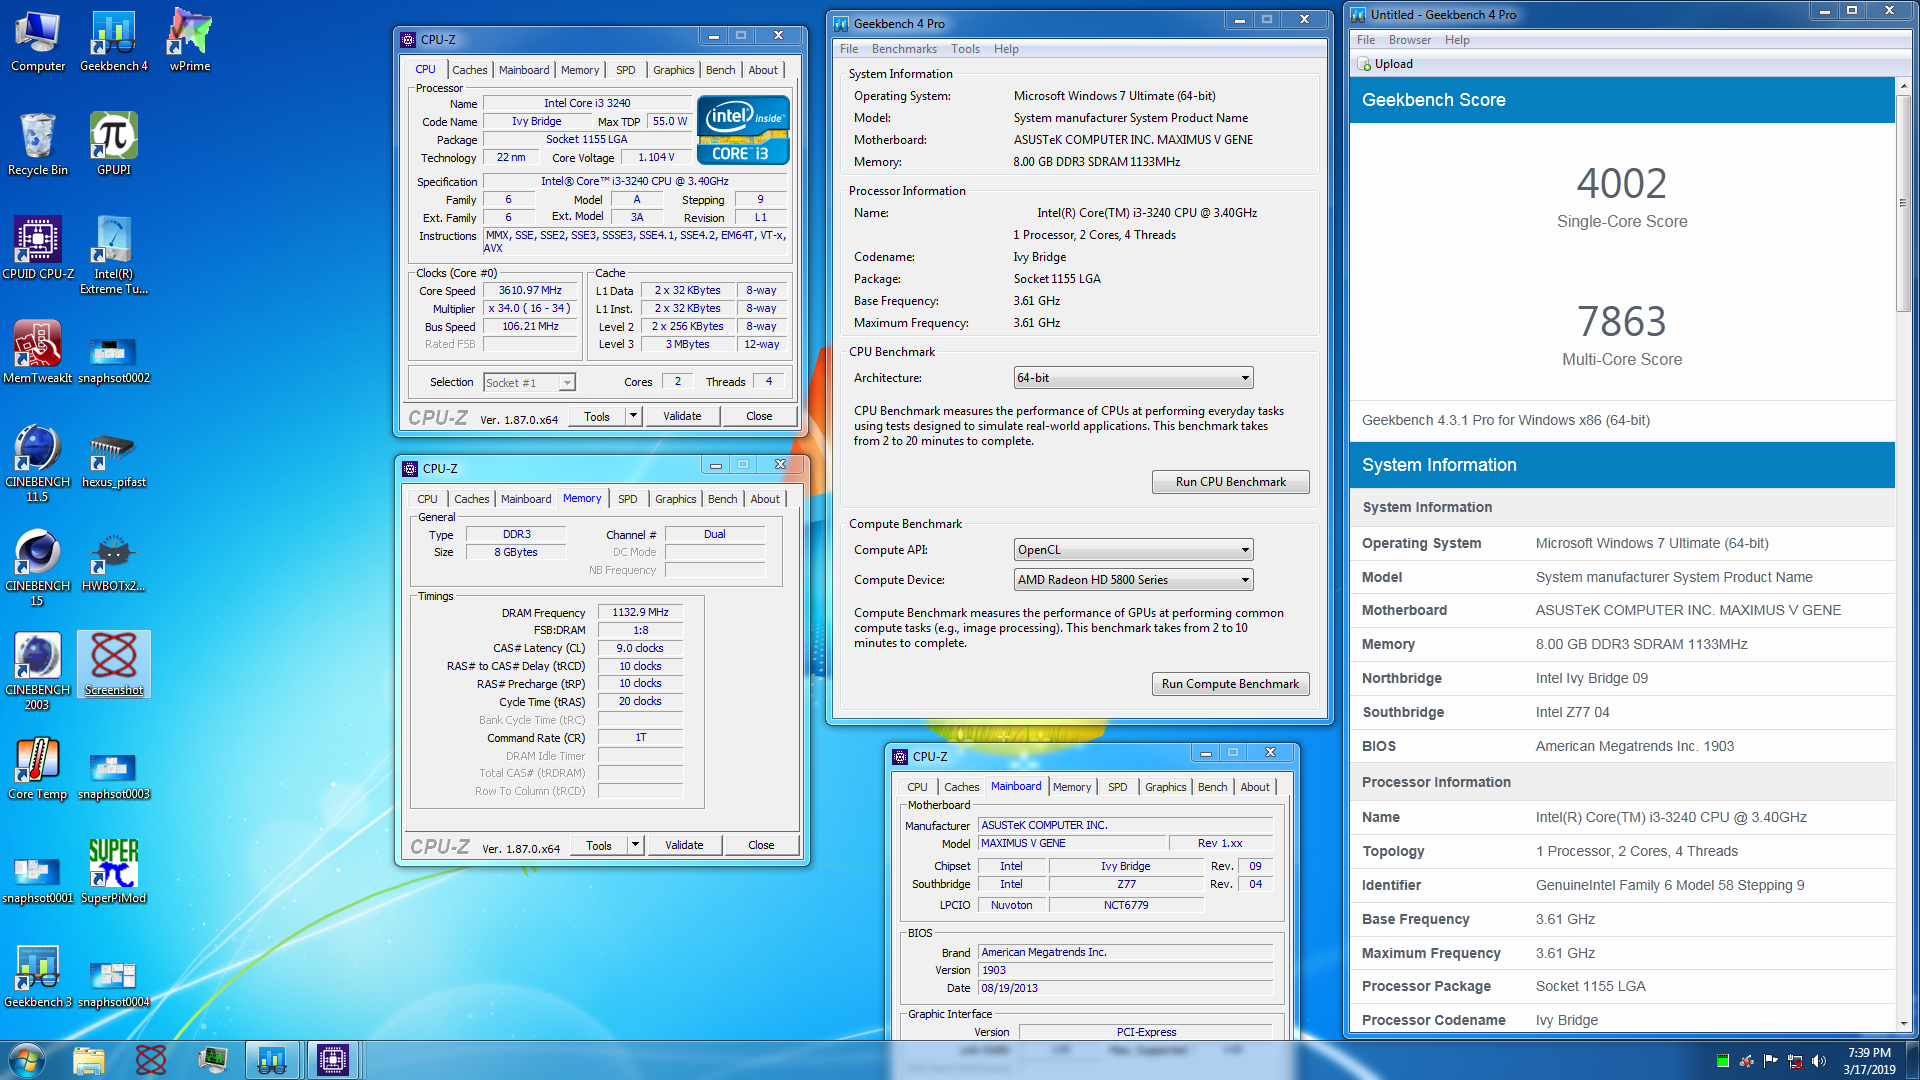Click the CPU-Z taskbar button
The width and height of the screenshot is (1920, 1080).
coord(333,1060)
